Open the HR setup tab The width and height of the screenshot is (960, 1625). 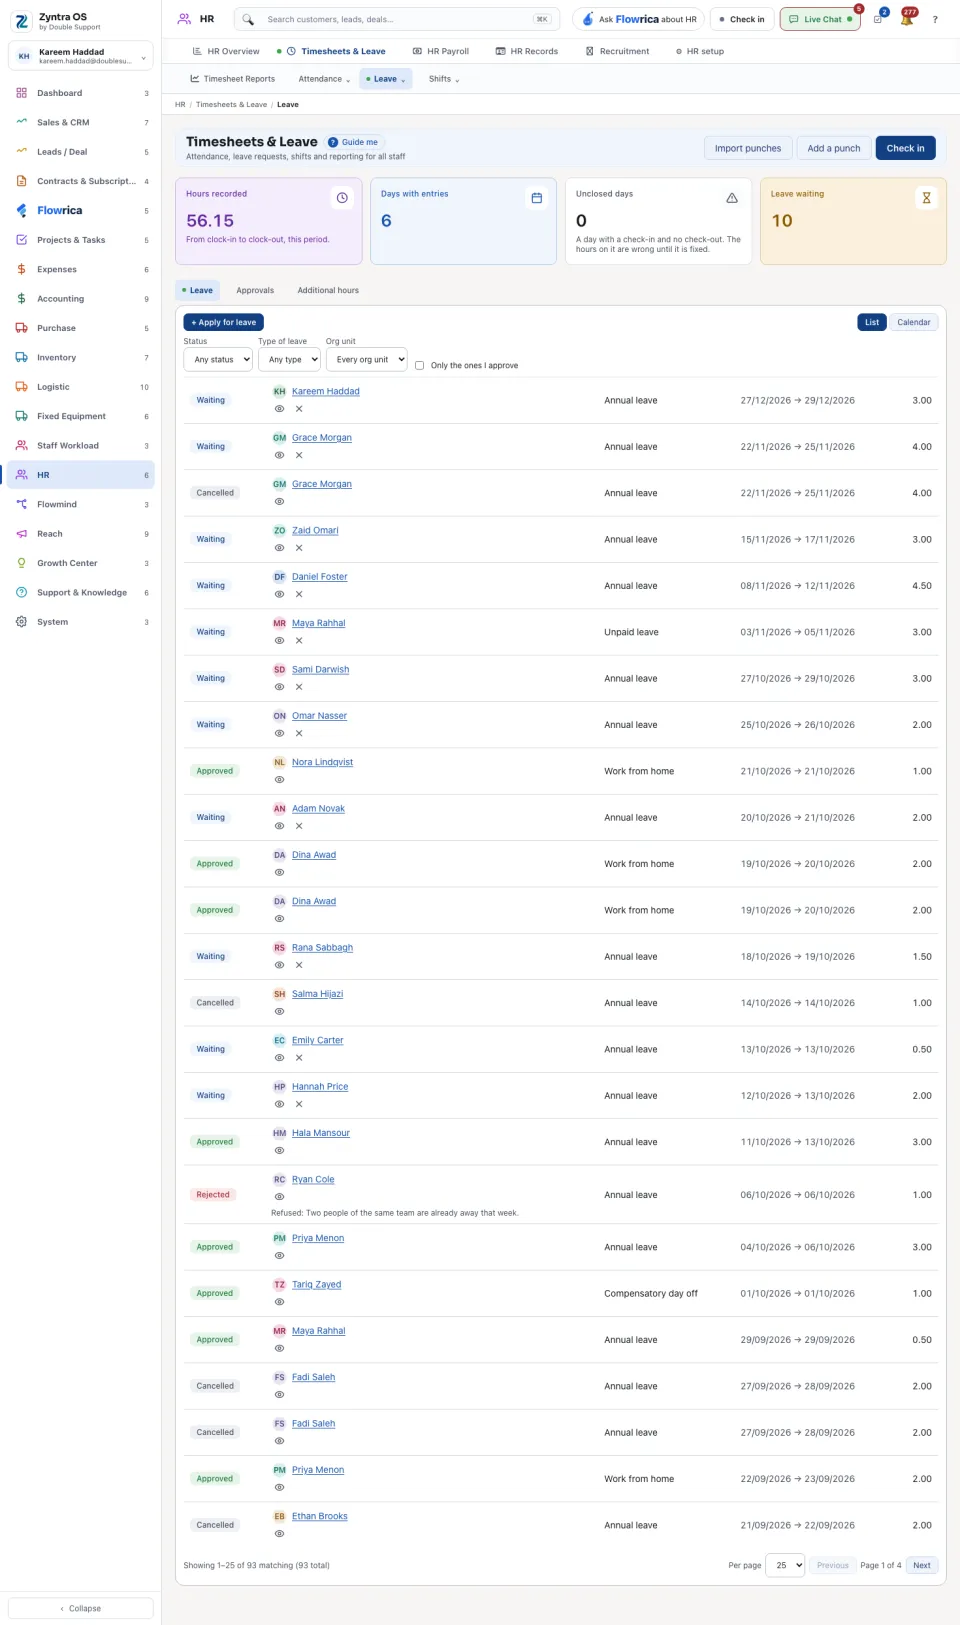pos(700,51)
